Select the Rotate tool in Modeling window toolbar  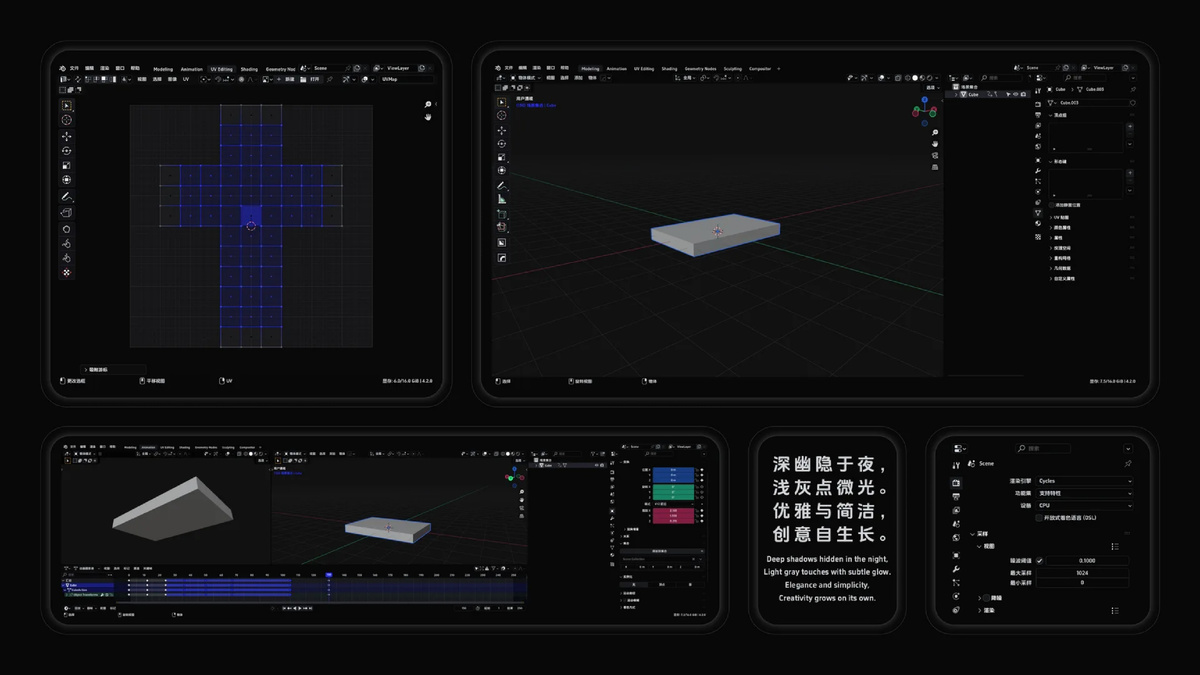point(502,144)
